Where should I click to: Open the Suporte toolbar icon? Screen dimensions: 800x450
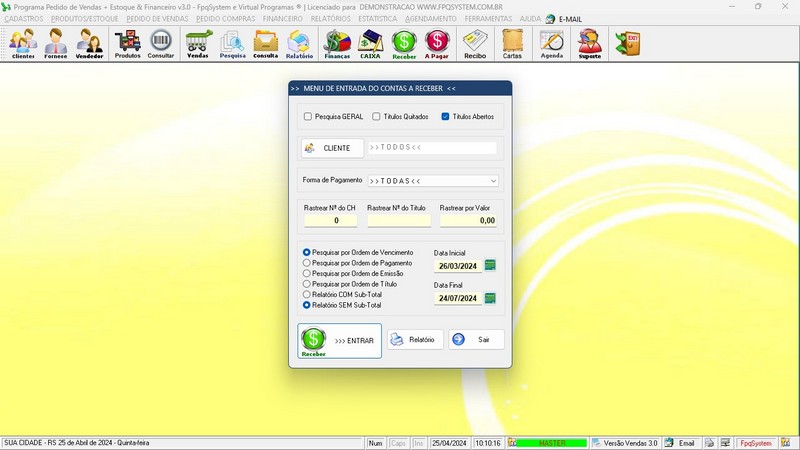coord(589,44)
